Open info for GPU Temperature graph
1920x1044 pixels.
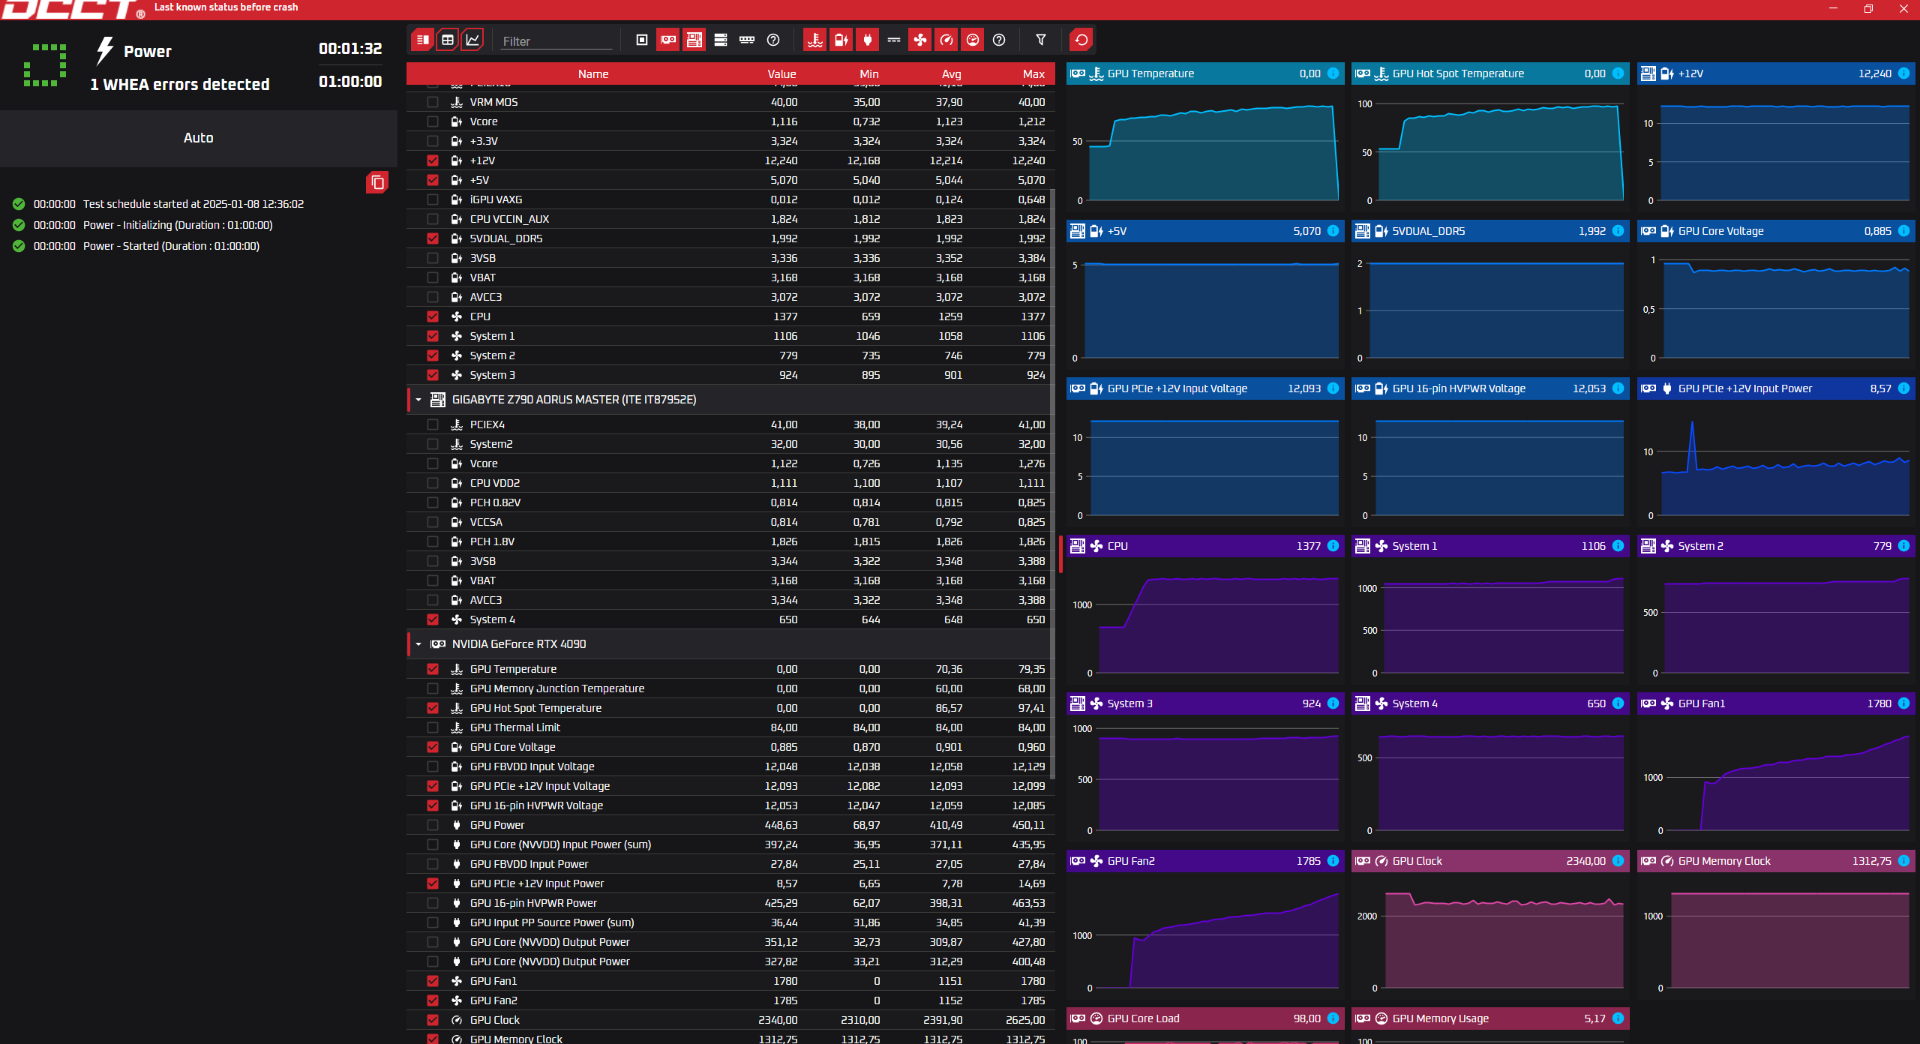tap(1333, 74)
